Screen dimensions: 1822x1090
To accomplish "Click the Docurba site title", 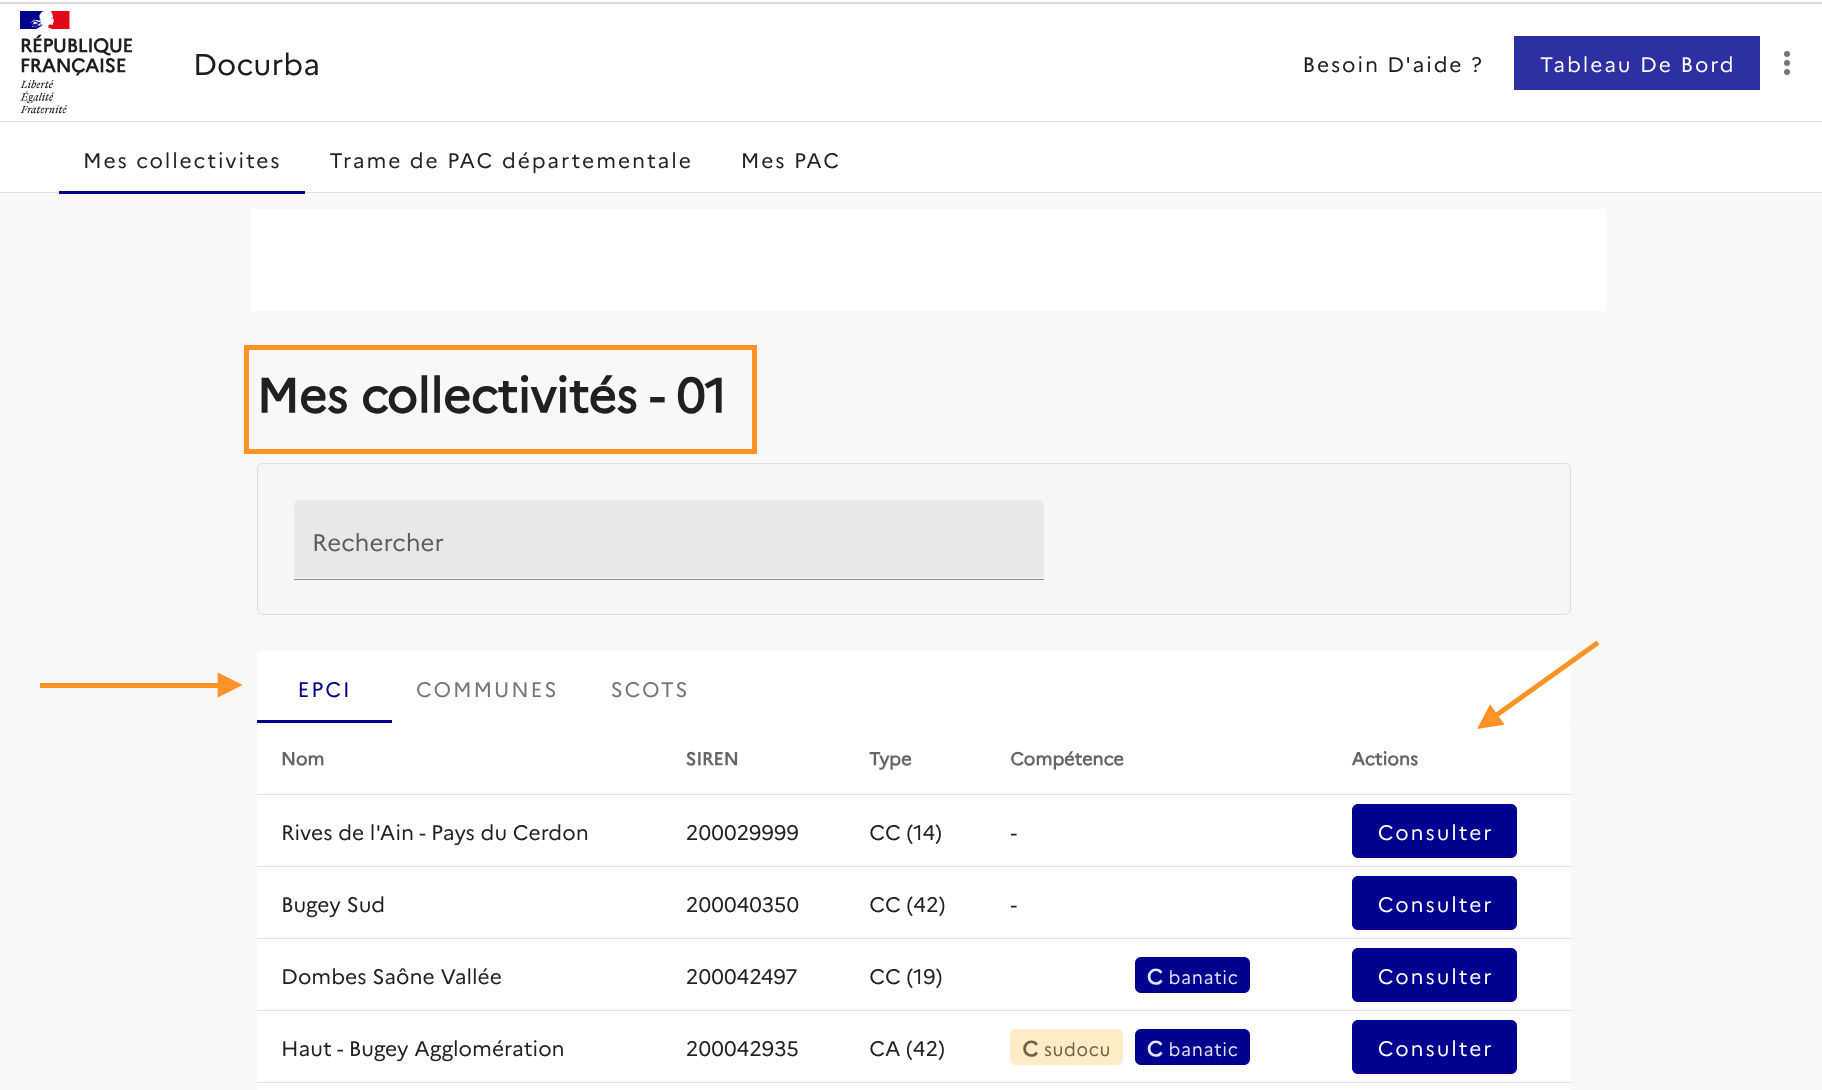I will 257,65.
